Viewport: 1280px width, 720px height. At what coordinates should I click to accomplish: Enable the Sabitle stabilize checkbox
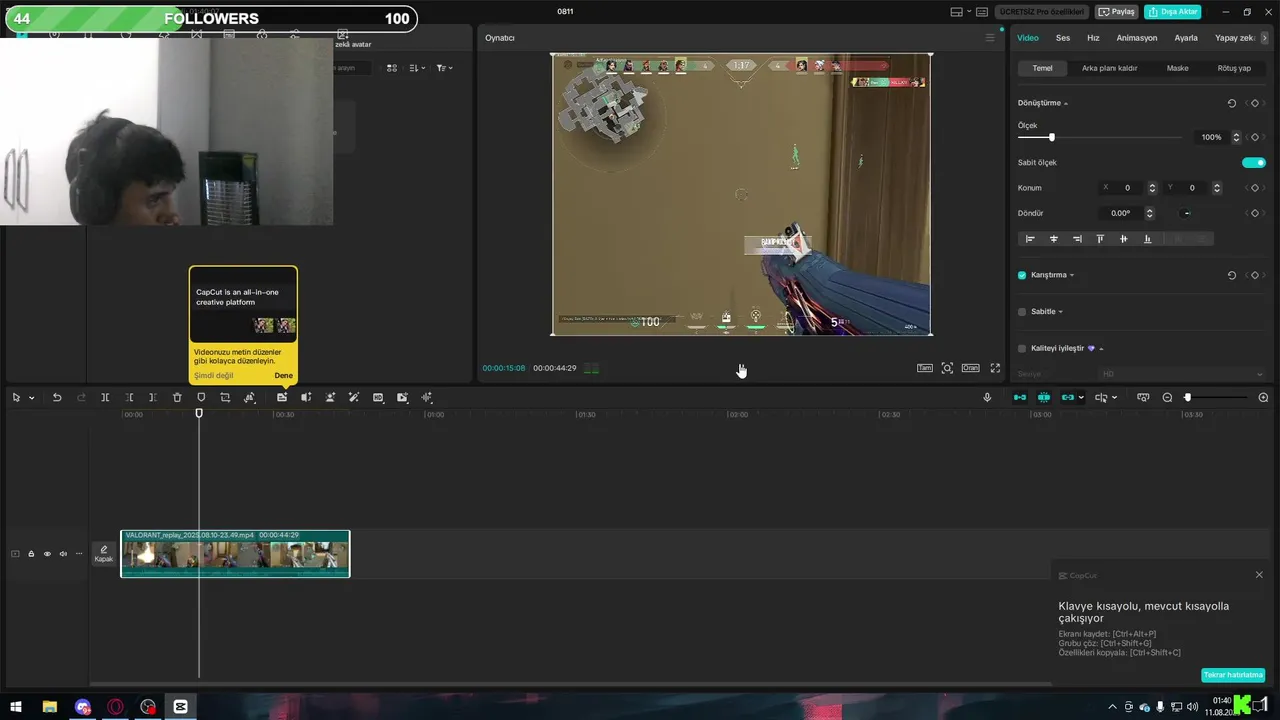pyautogui.click(x=1022, y=312)
